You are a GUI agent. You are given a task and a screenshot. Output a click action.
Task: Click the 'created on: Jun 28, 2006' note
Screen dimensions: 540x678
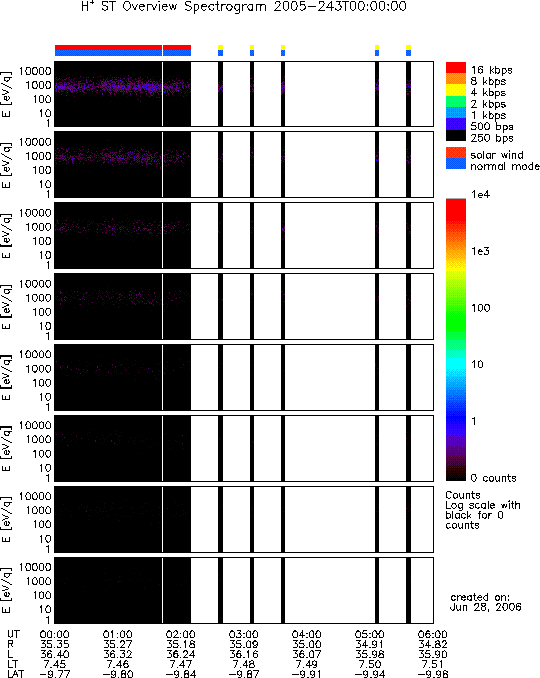(486, 602)
